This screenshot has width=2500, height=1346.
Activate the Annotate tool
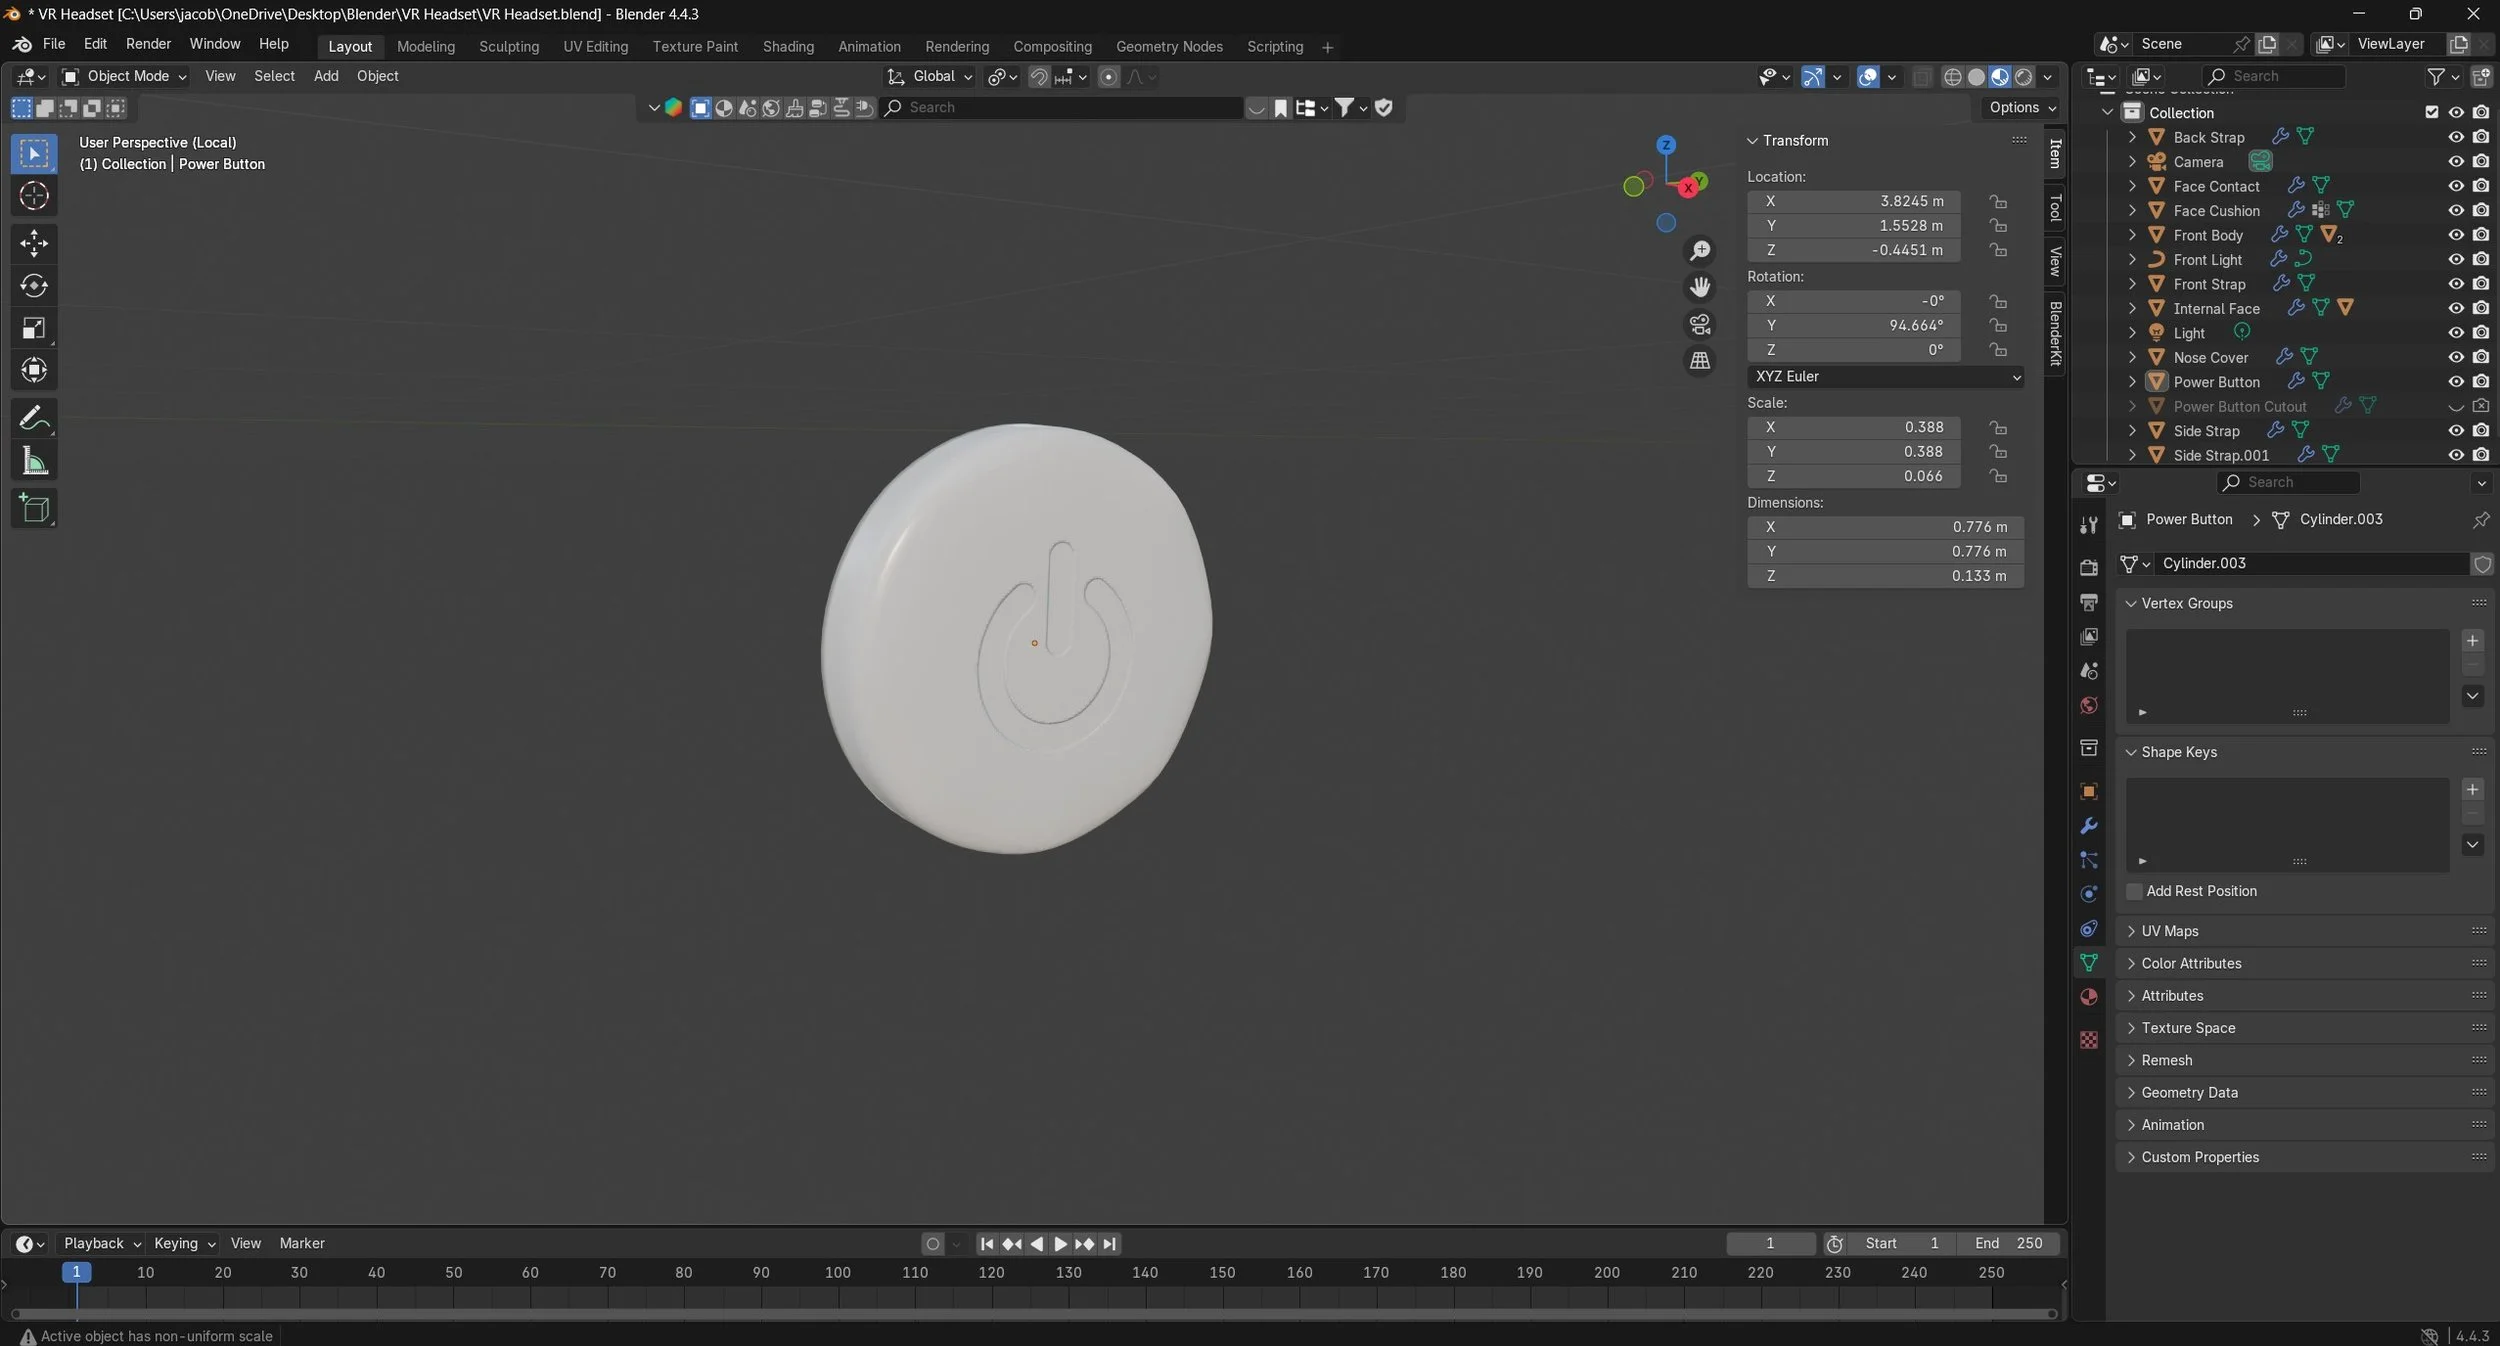point(34,417)
